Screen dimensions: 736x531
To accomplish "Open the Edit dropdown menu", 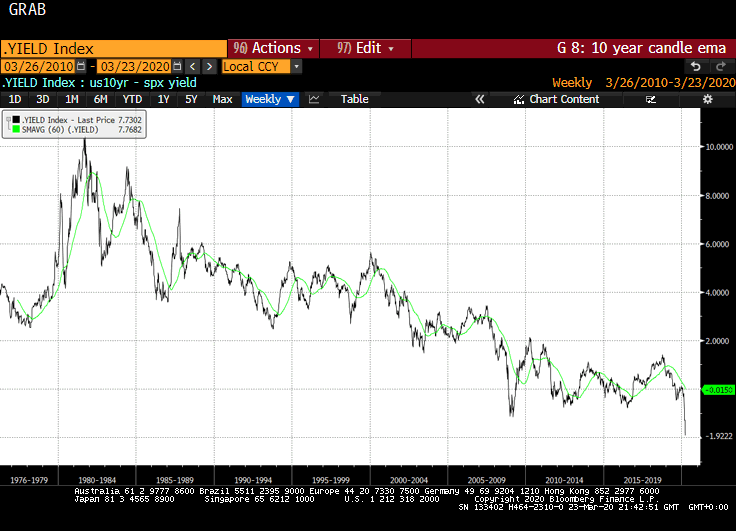I will pos(365,48).
